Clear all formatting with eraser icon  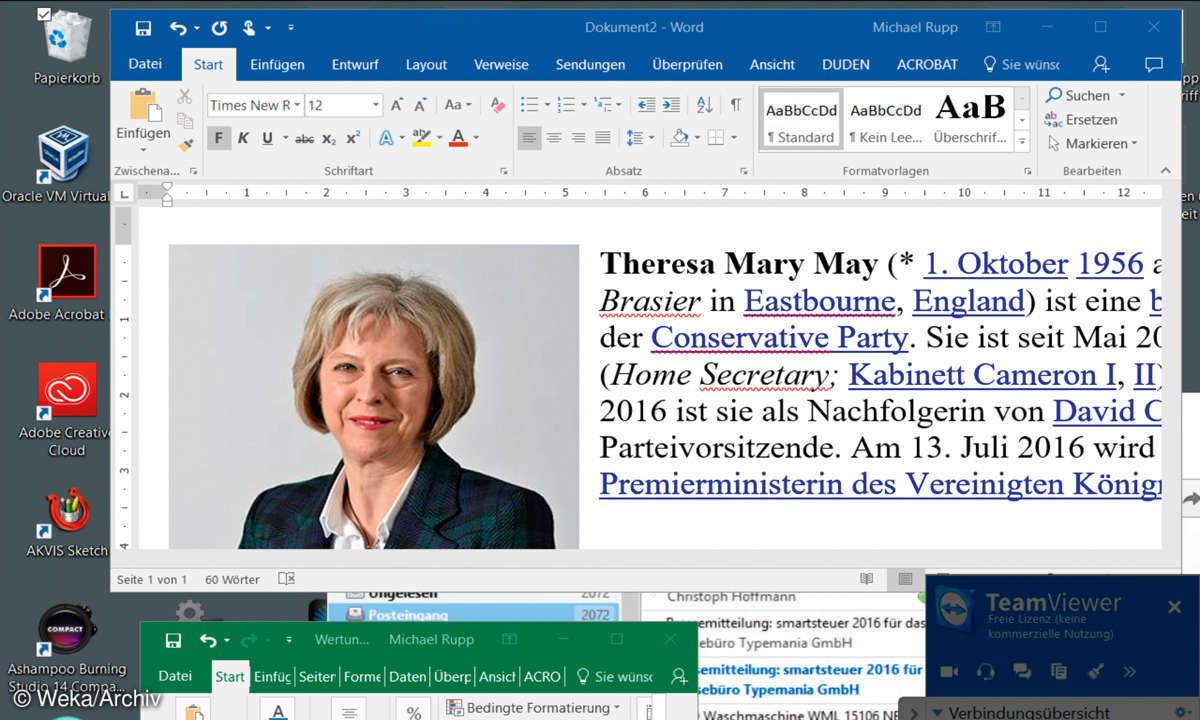pyautogui.click(x=497, y=105)
